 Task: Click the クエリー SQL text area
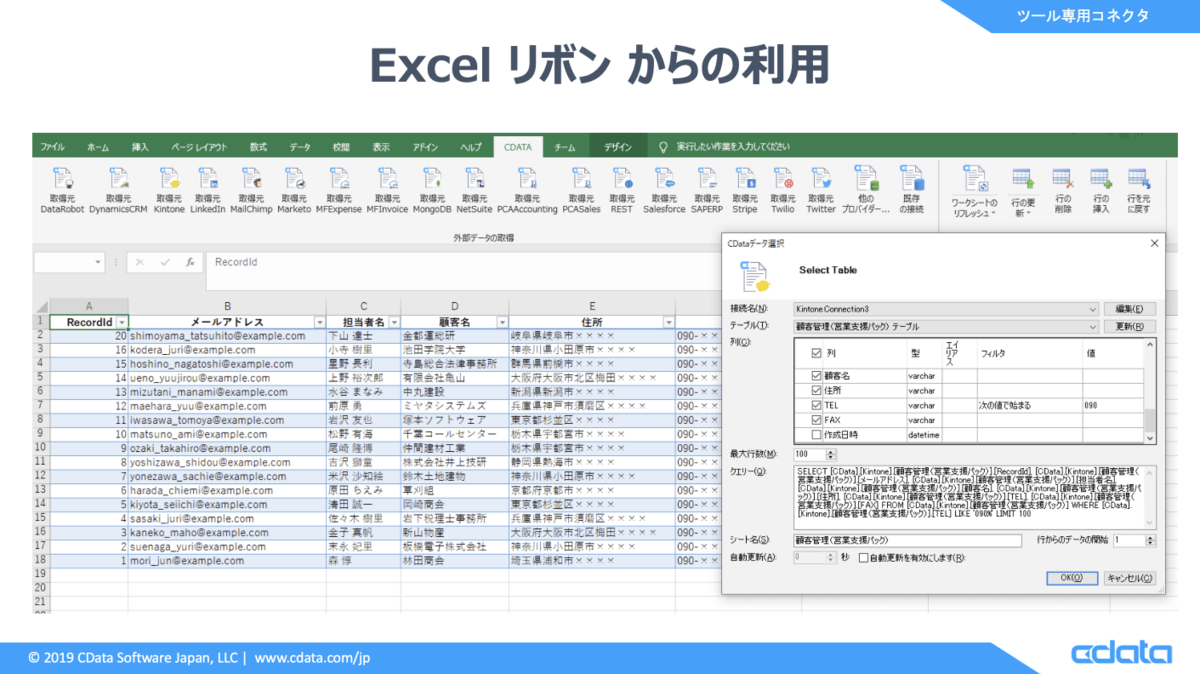coord(975,496)
